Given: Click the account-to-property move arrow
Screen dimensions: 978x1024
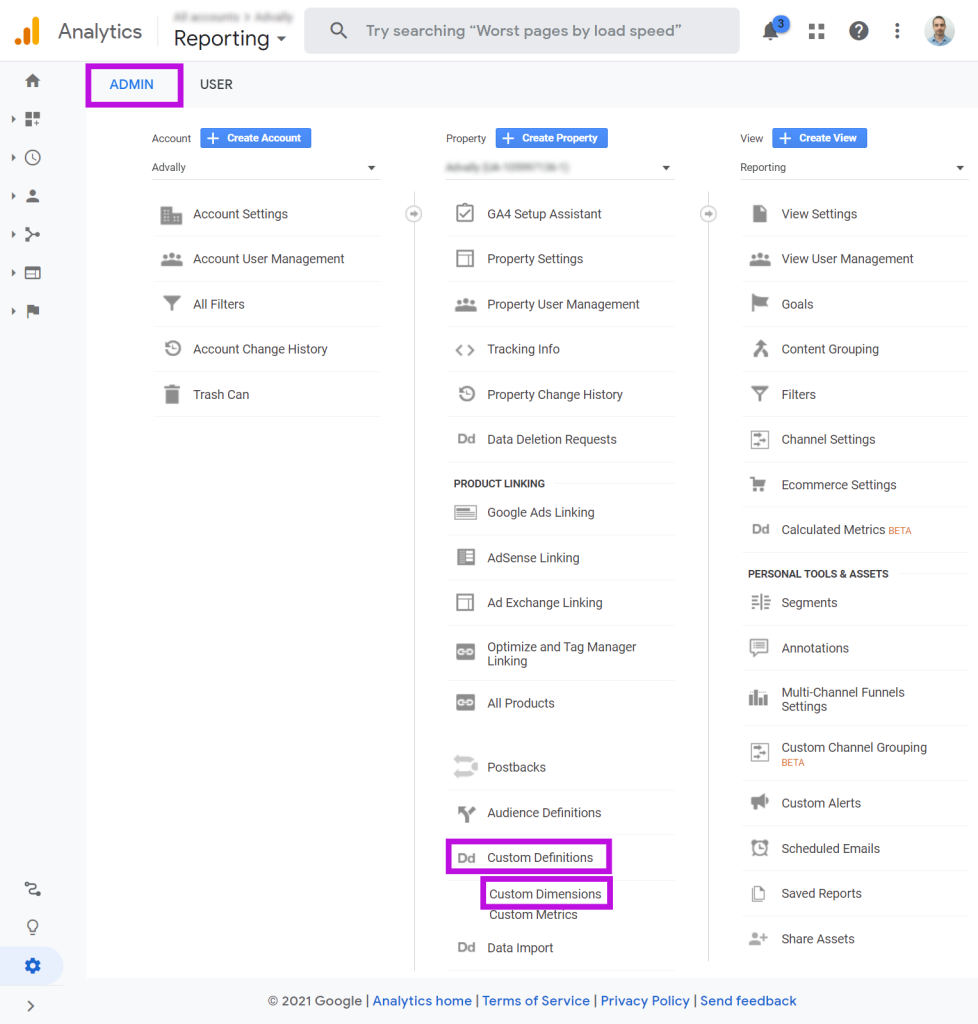Looking at the screenshot, I should pyautogui.click(x=413, y=214).
